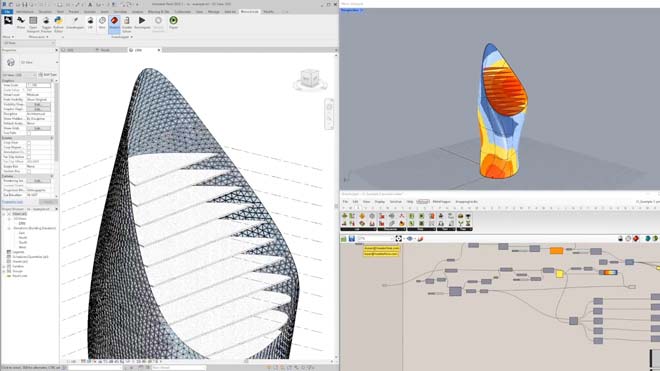Open the 3D View type selector dropdown
The width and height of the screenshot is (660, 371).
(30, 62)
